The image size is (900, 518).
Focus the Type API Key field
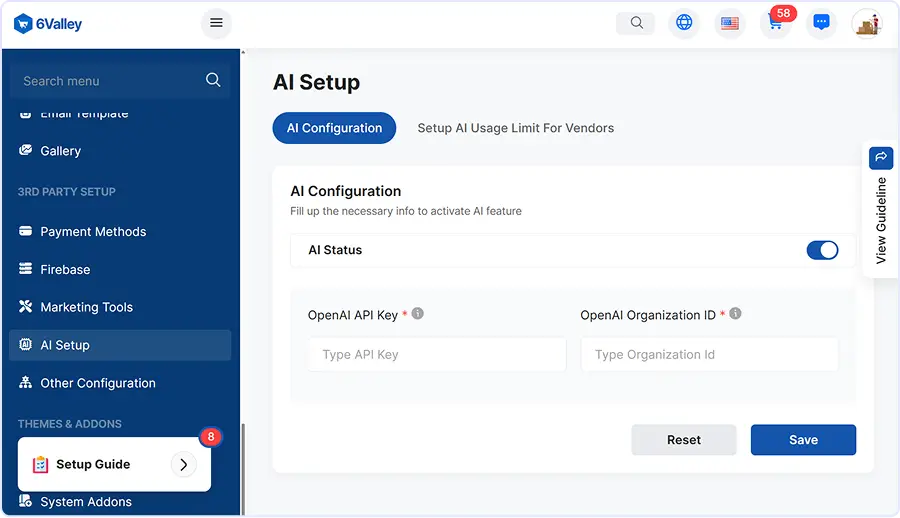(x=437, y=354)
